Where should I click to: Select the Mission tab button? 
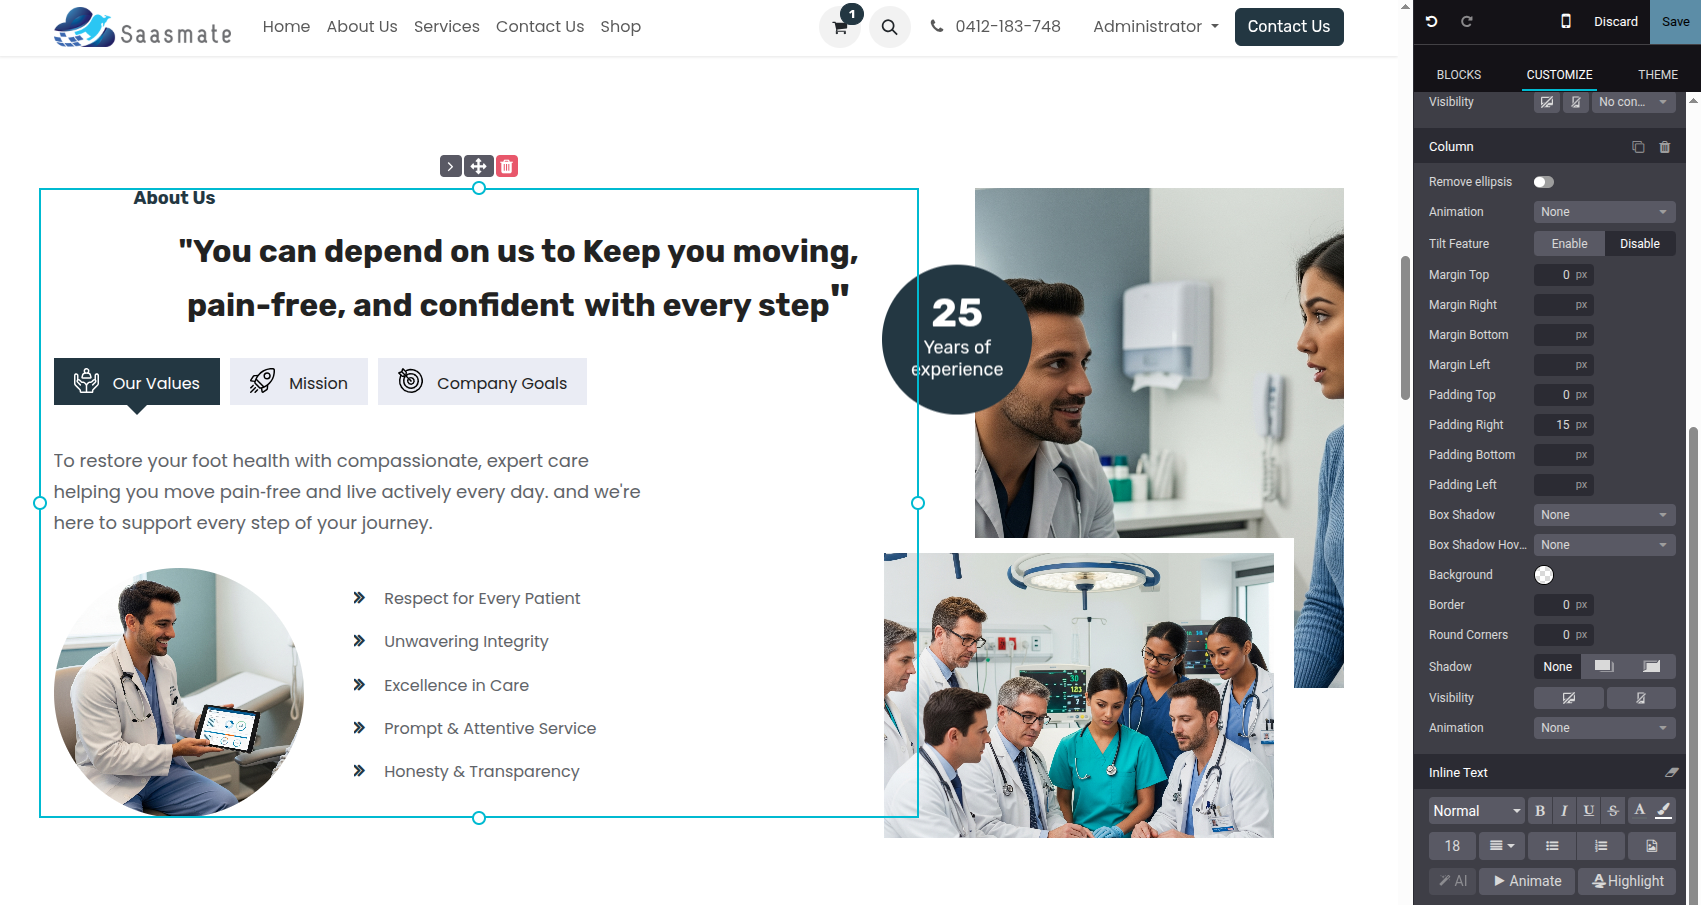[299, 382]
